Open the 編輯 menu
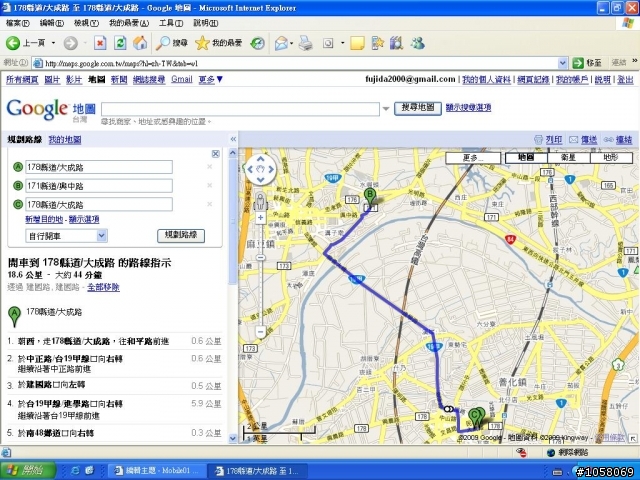The height and width of the screenshot is (480, 640). pos(51,23)
